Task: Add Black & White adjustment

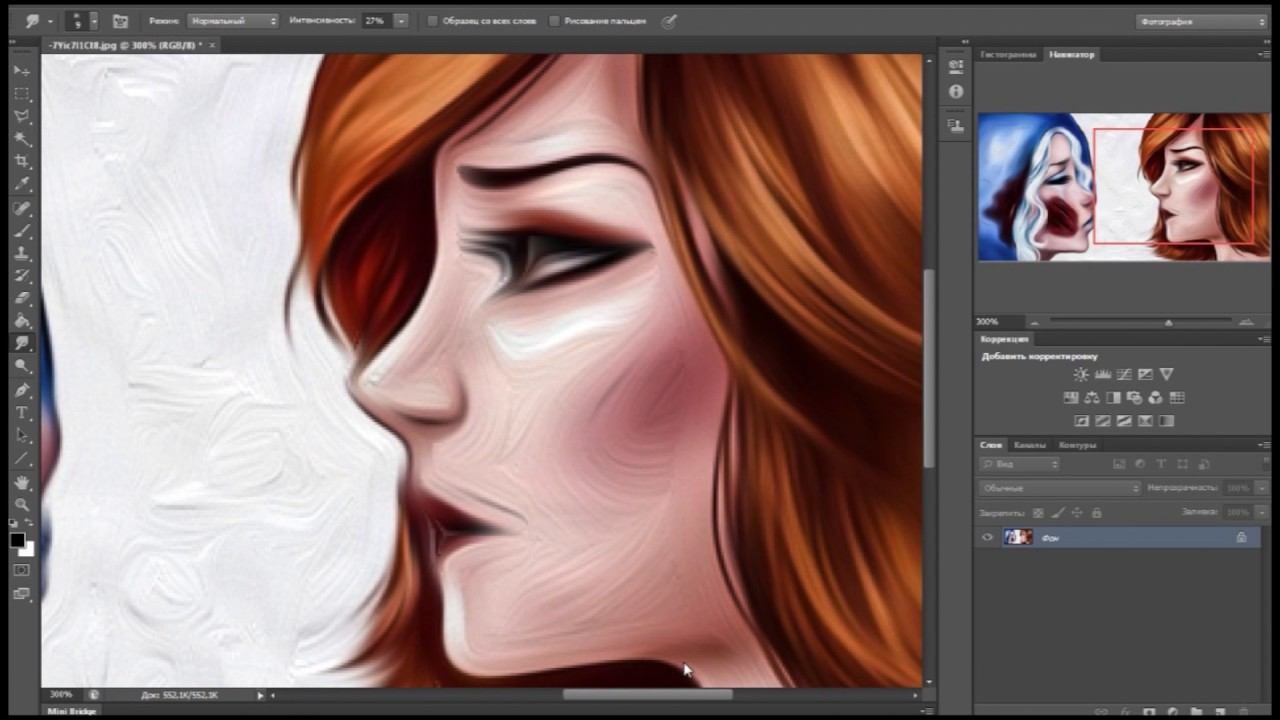Action: pyautogui.click(x=1113, y=398)
